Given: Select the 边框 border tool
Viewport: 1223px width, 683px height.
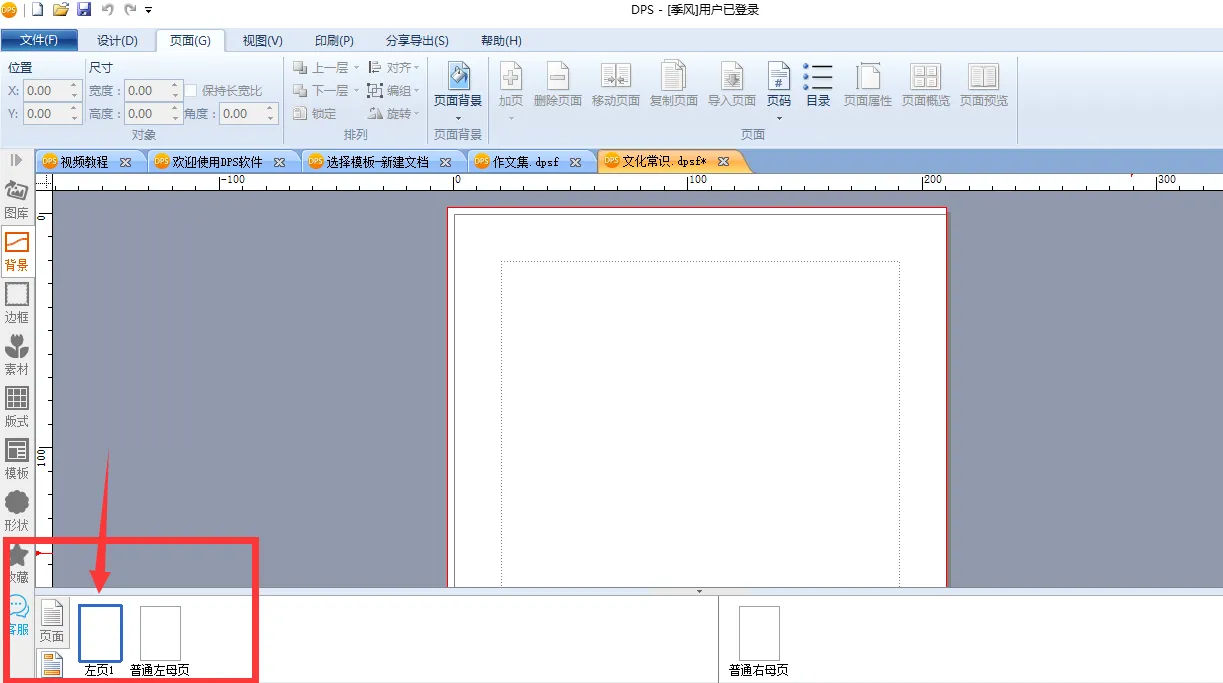Looking at the screenshot, I should [x=16, y=302].
